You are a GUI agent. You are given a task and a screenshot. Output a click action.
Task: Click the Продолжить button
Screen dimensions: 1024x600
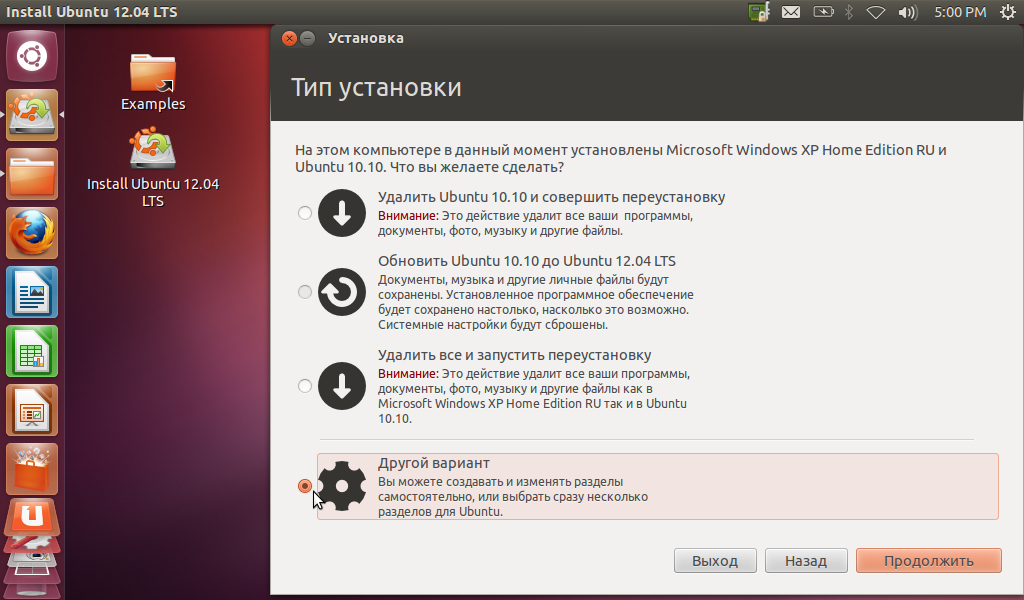[929, 561]
